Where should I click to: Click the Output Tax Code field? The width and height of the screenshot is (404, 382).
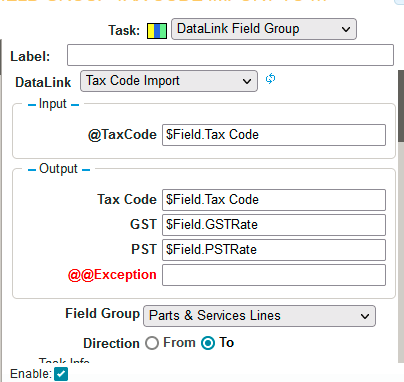click(x=274, y=200)
